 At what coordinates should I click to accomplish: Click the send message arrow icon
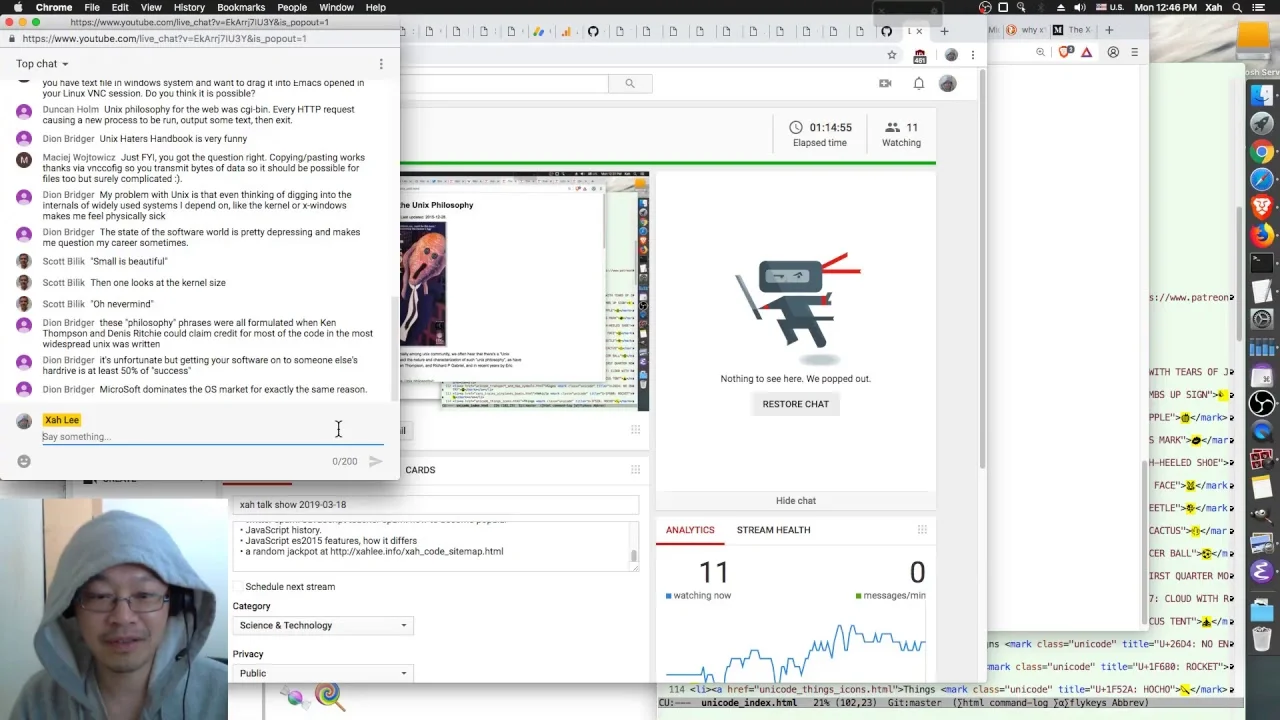[375, 461]
